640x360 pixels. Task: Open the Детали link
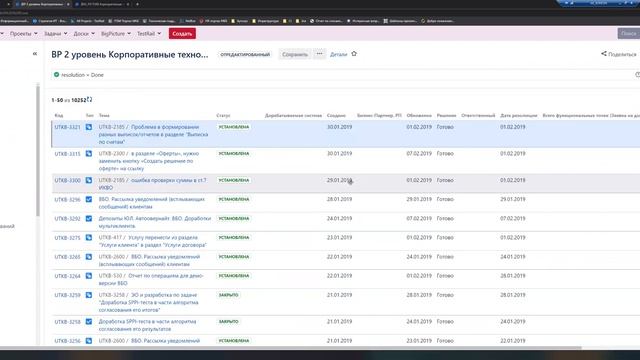[338, 54]
